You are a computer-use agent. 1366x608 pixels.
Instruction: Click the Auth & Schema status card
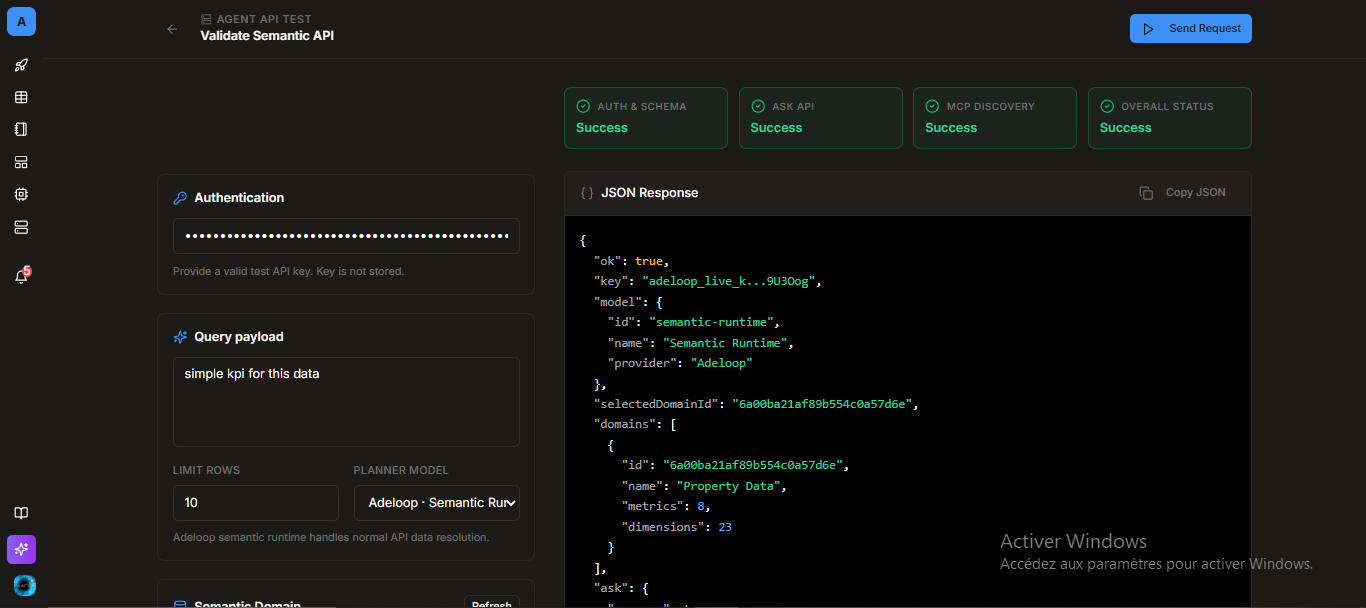tap(646, 118)
